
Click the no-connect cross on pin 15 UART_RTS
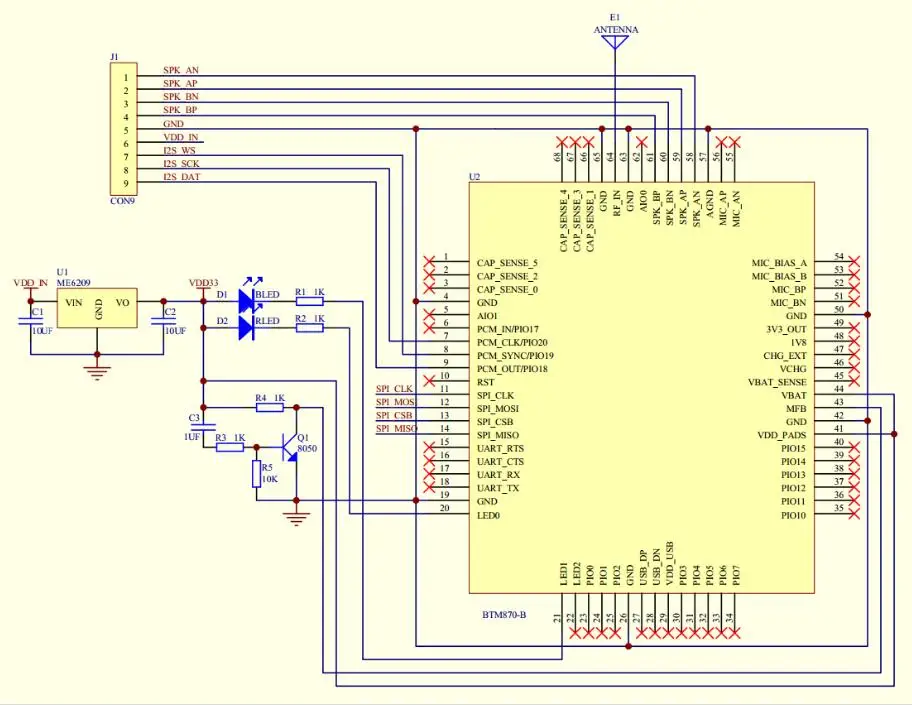(x=429, y=448)
